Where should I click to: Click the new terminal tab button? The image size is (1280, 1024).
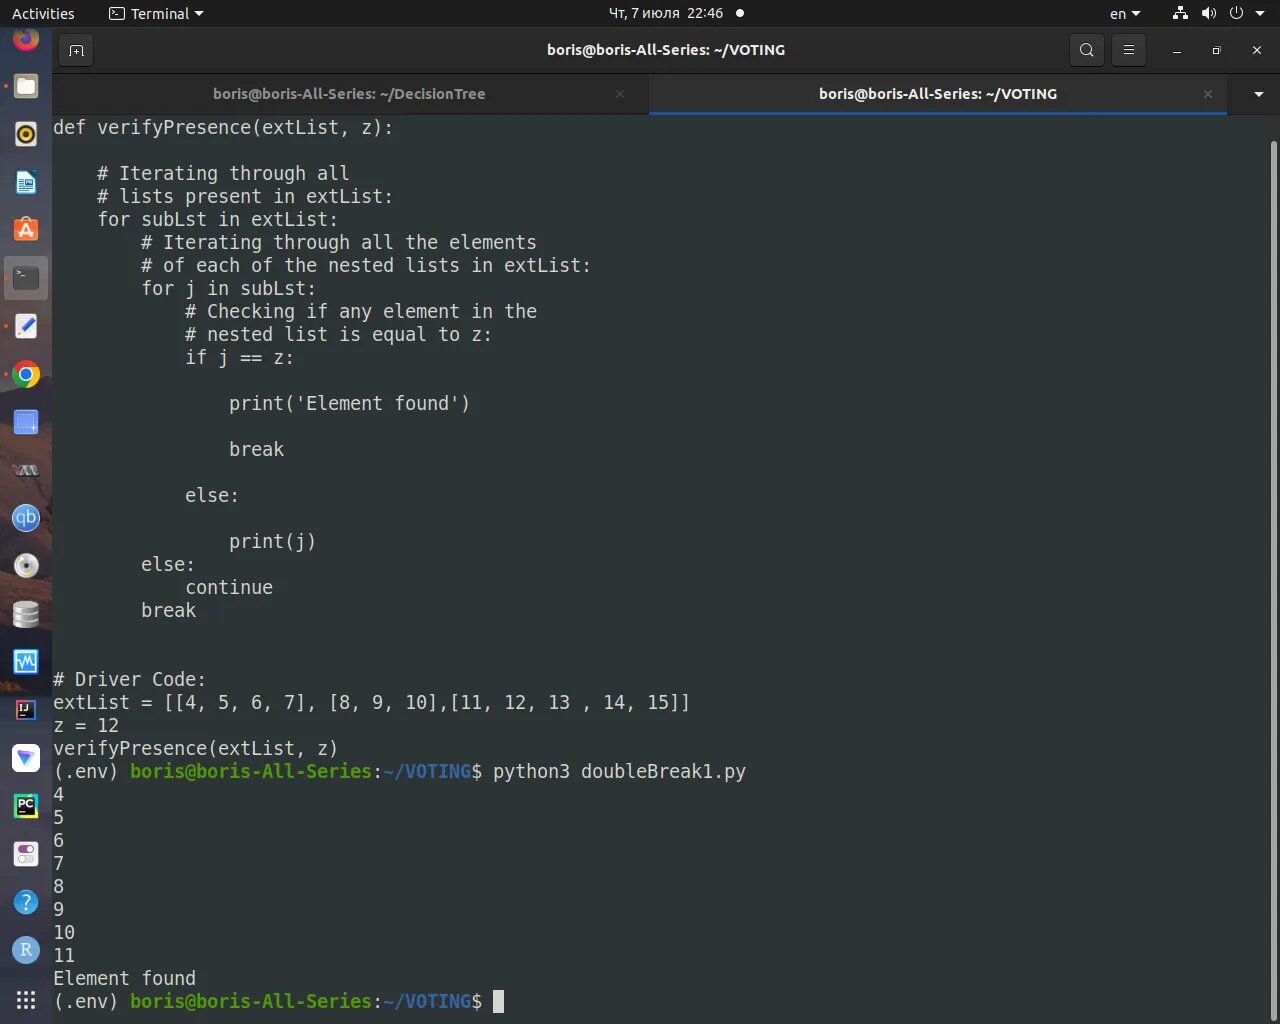pyautogui.click(x=76, y=50)
